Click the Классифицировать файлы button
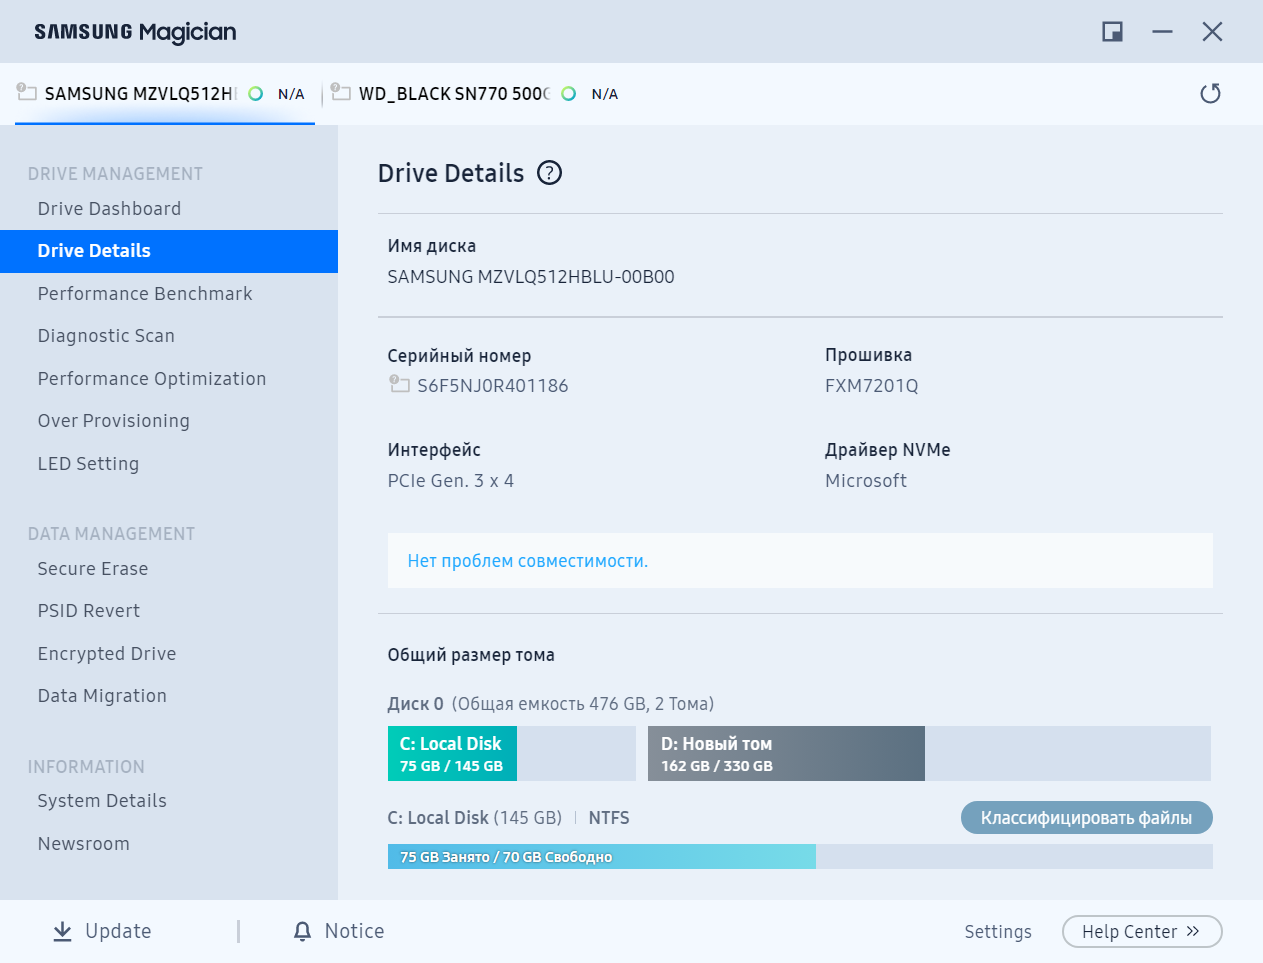Screen dimensions: 1263x963 1086,818
